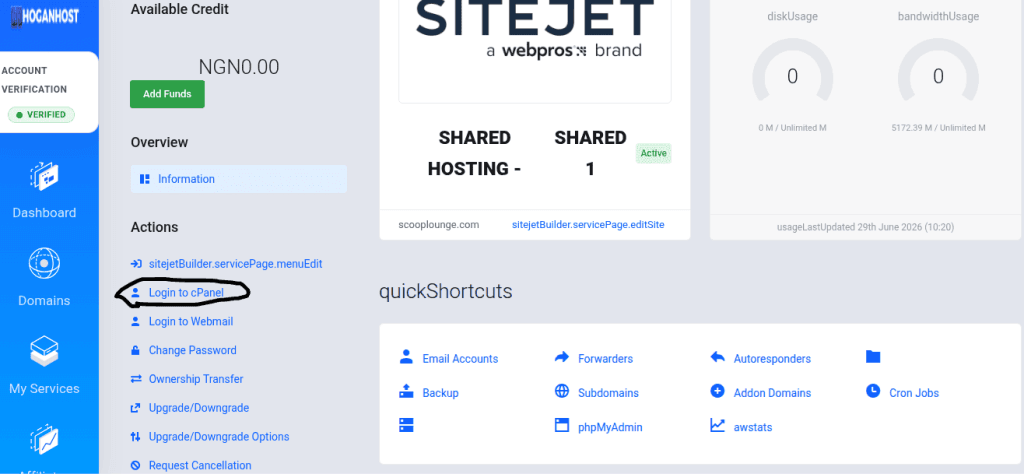The height and width of the screenshot is (474, 1024).
Task: Click the NGN0.00 credit amount
Action: [x=238, y=67]
